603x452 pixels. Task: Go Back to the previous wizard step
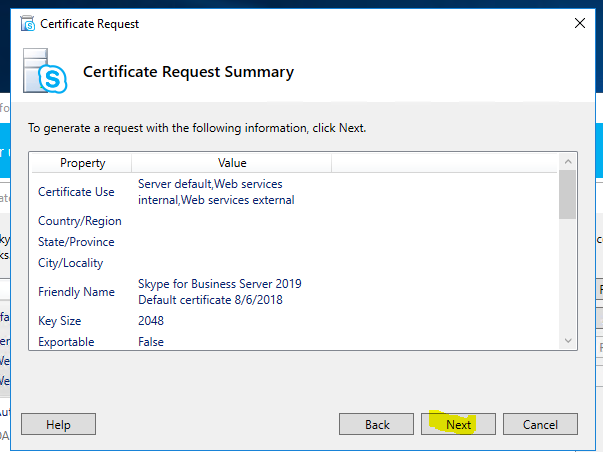coord(376,424)
